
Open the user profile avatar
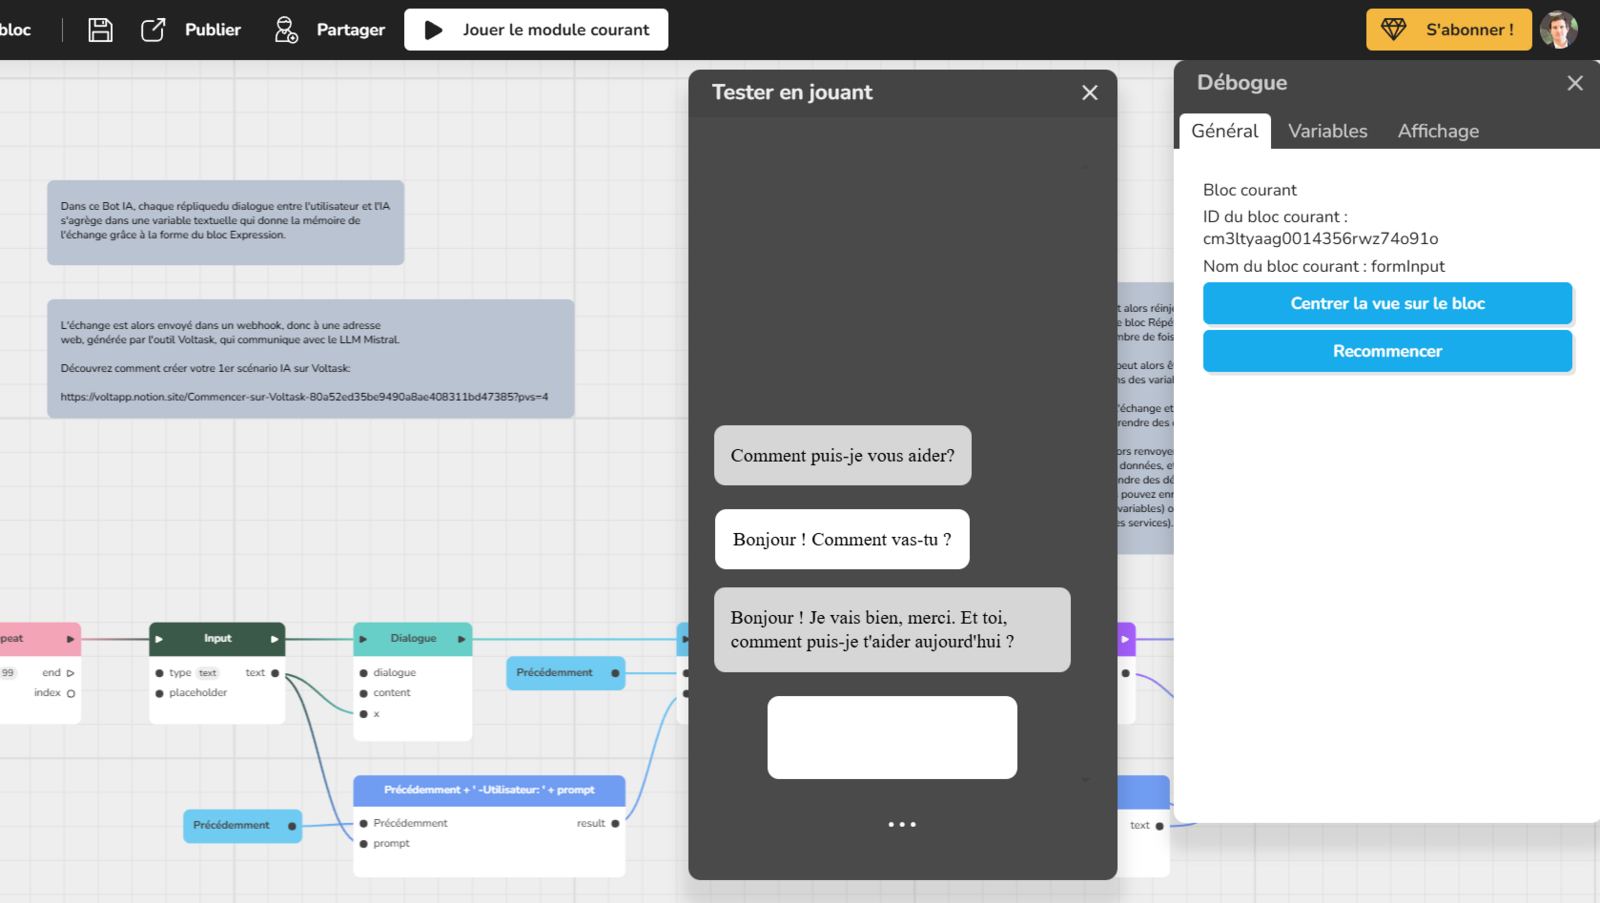point(1559,30)
